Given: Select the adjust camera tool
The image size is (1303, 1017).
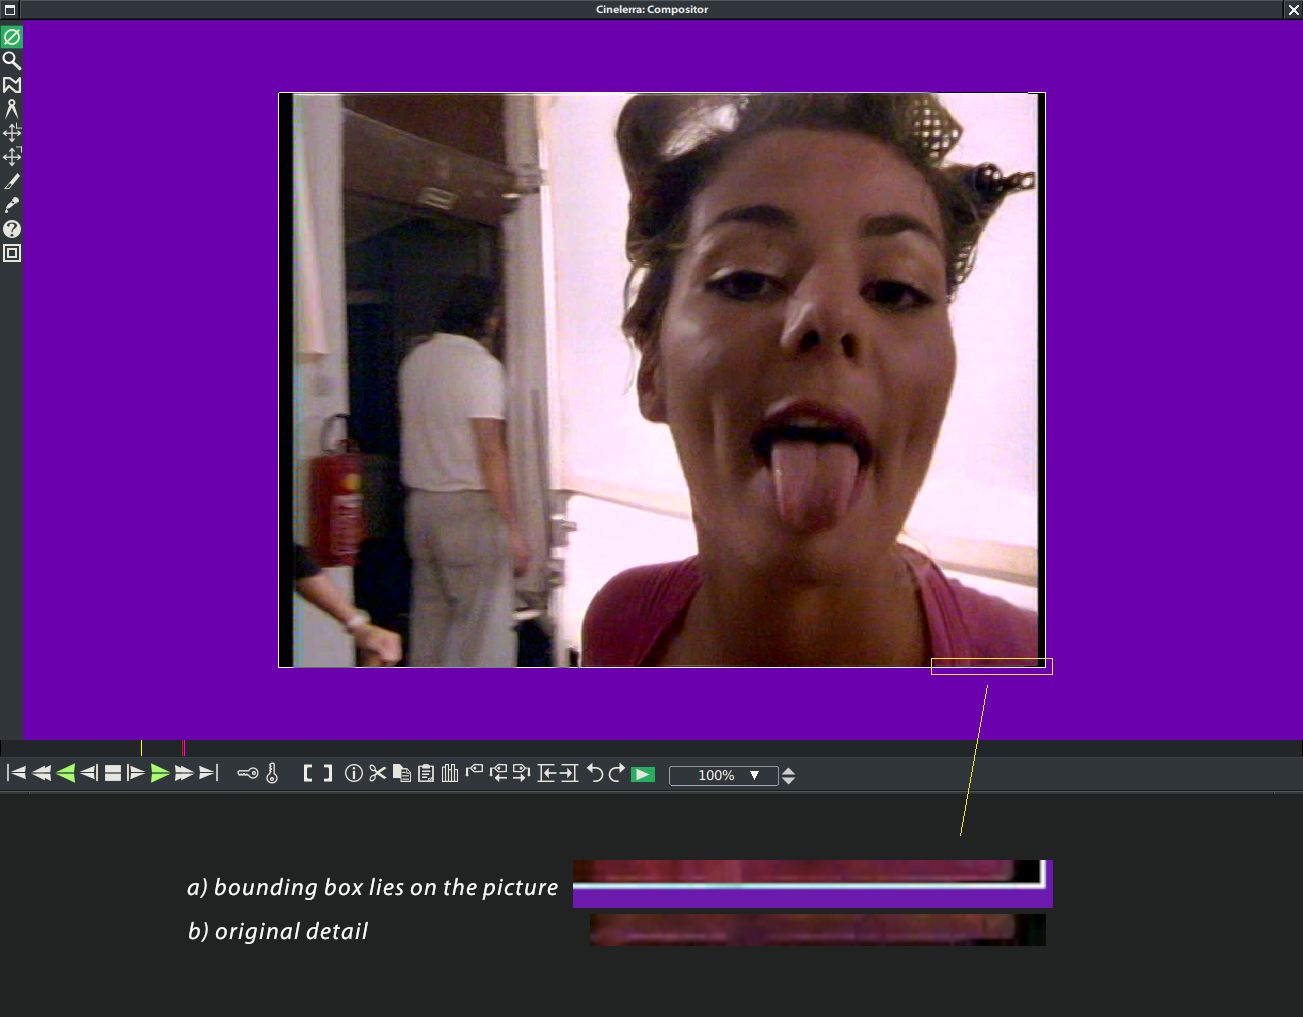Looking at the screenshot, I should pos(12,133).
